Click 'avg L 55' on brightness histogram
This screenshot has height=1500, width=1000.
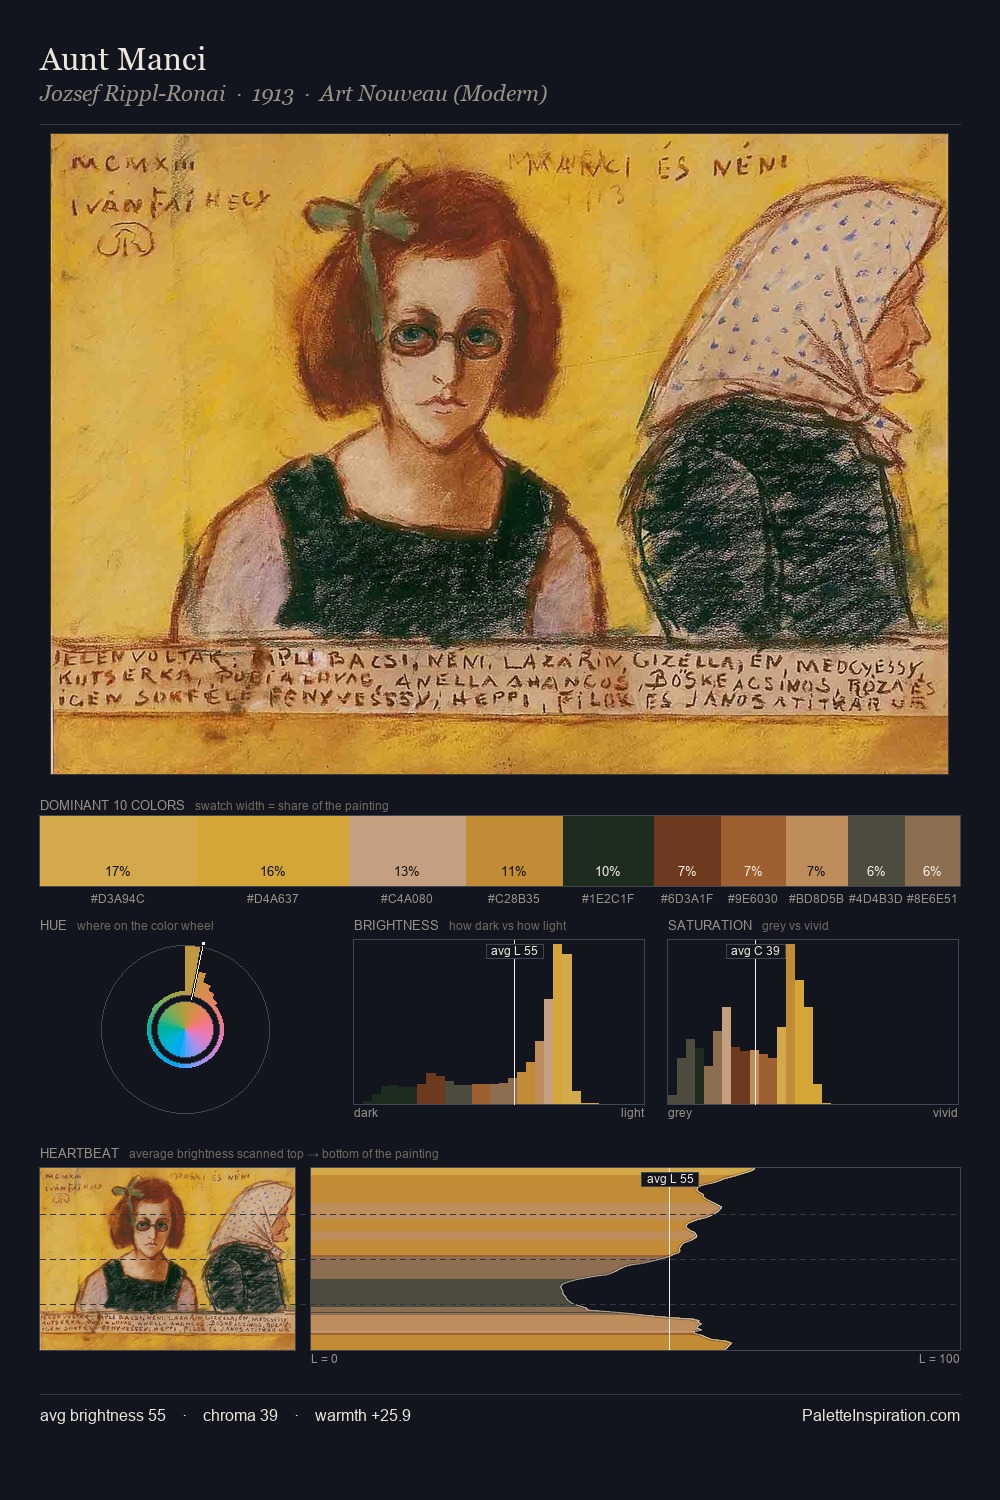514,951
